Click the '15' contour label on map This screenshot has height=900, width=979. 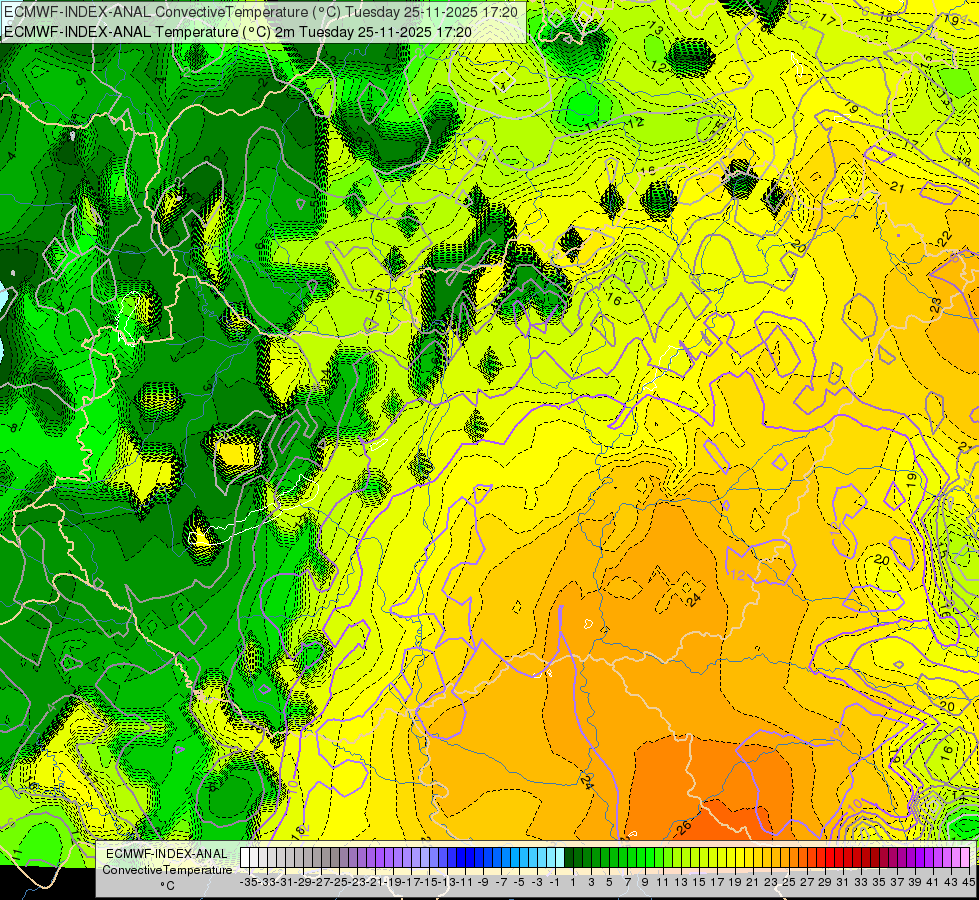coord(376,296)
